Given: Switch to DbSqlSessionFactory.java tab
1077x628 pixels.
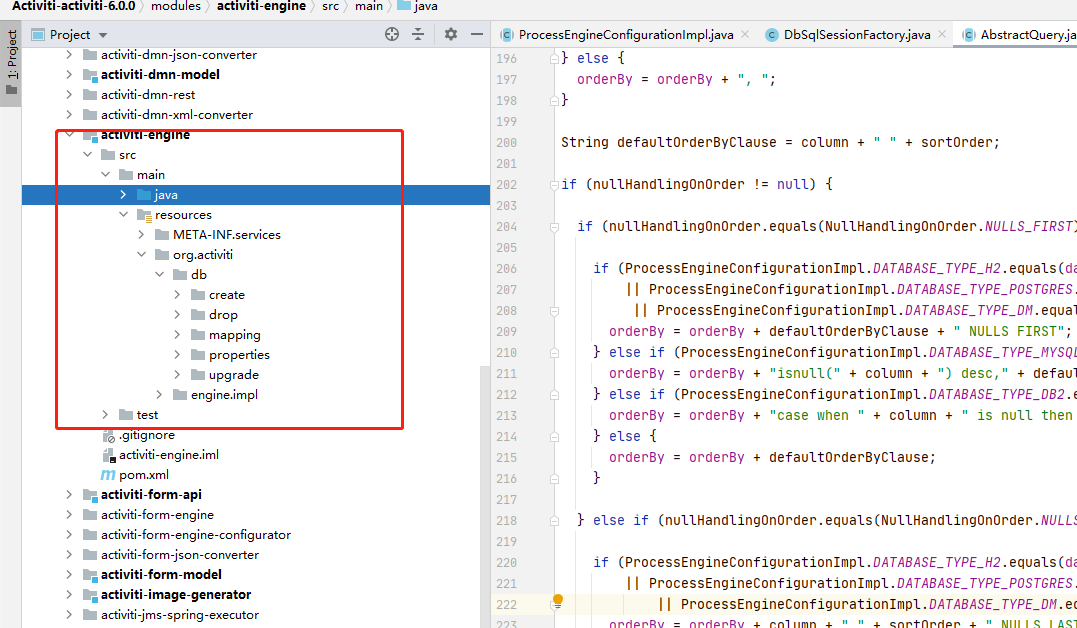Looking at the screenshot, I should click(857, 34).
